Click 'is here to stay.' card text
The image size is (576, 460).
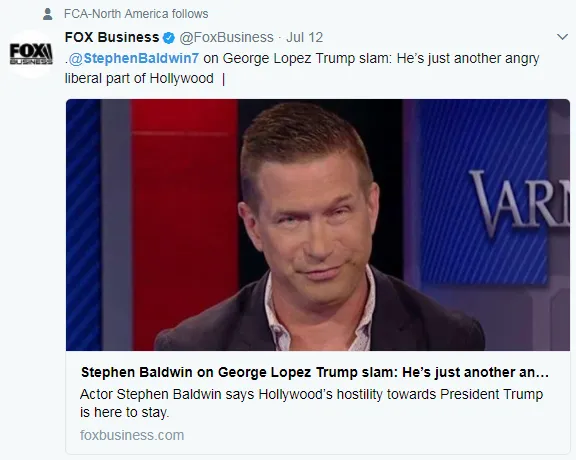(x=125, y=412)
